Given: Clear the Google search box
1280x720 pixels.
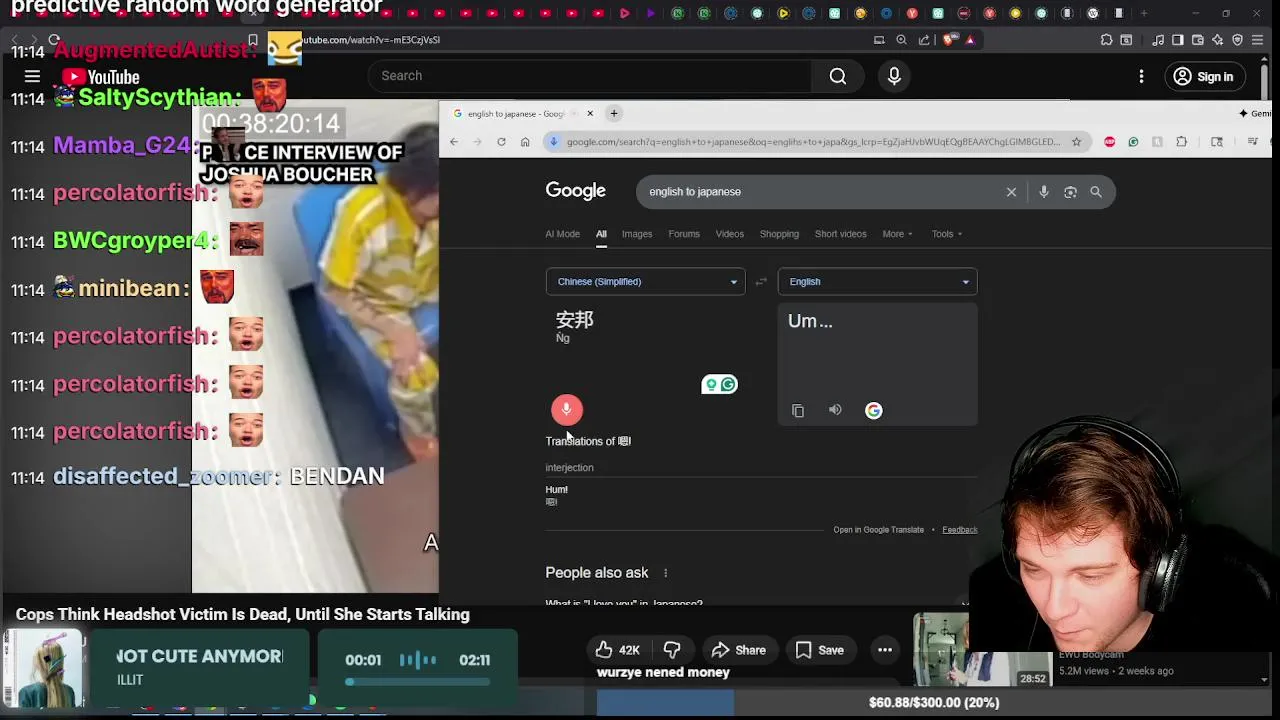Looking at the screenshot, I should coord(1011,192).
